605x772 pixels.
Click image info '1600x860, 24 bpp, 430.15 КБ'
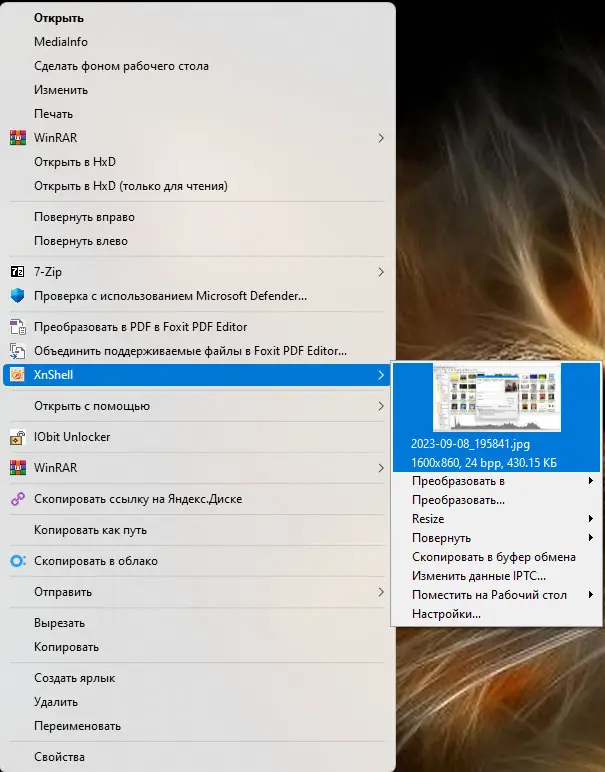484,463
